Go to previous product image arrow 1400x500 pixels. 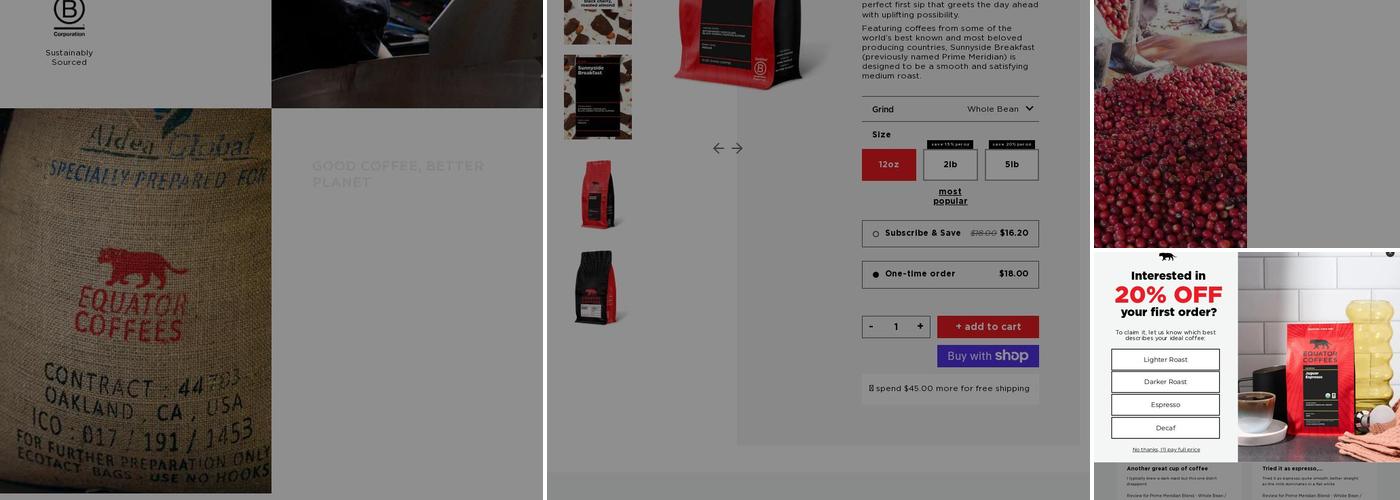(x=718, y=148)
